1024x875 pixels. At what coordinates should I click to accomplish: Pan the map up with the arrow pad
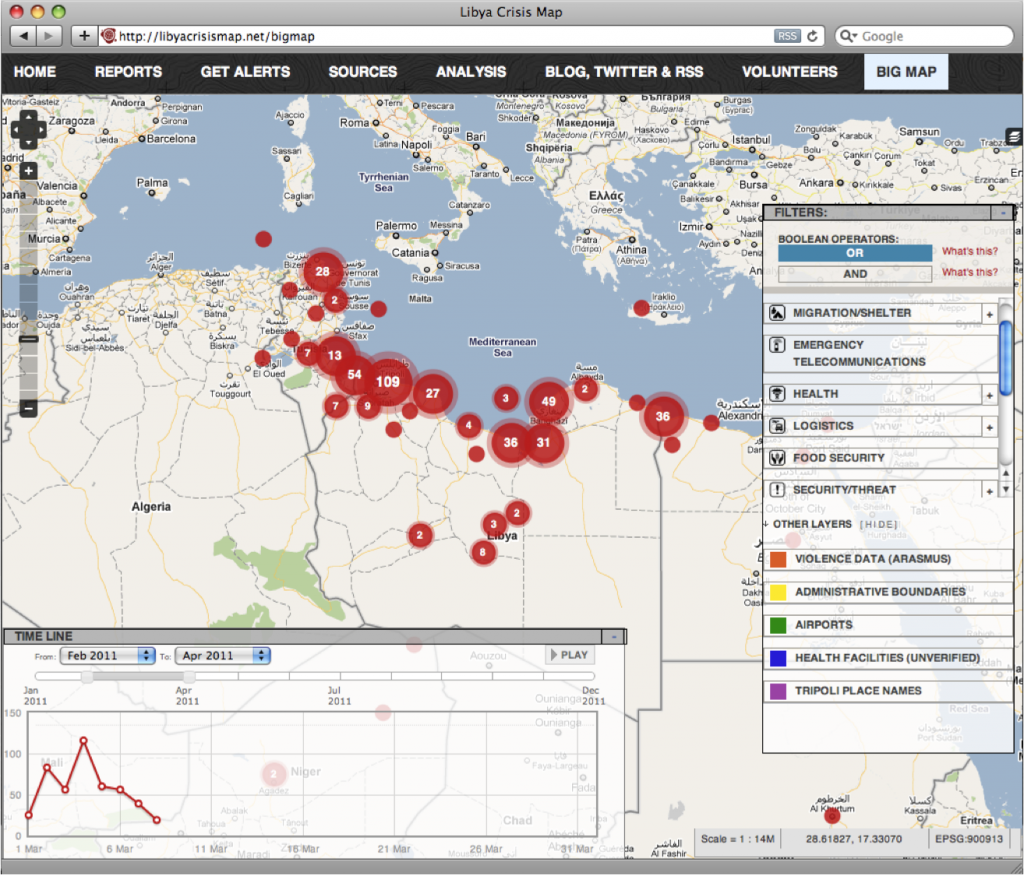[29, 118]
